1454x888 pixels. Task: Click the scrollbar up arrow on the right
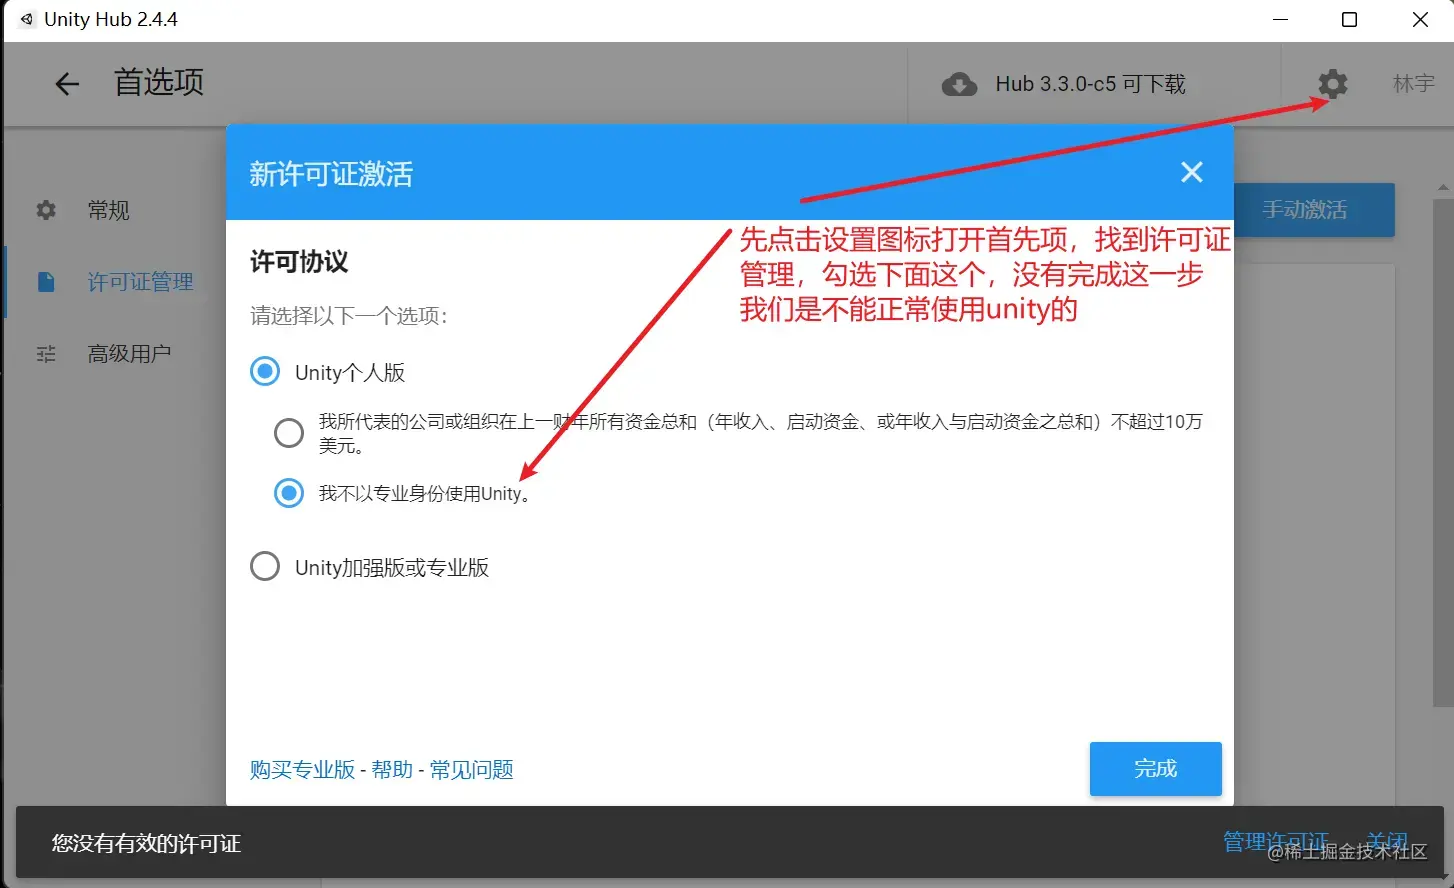click(x=1443, y=188)
